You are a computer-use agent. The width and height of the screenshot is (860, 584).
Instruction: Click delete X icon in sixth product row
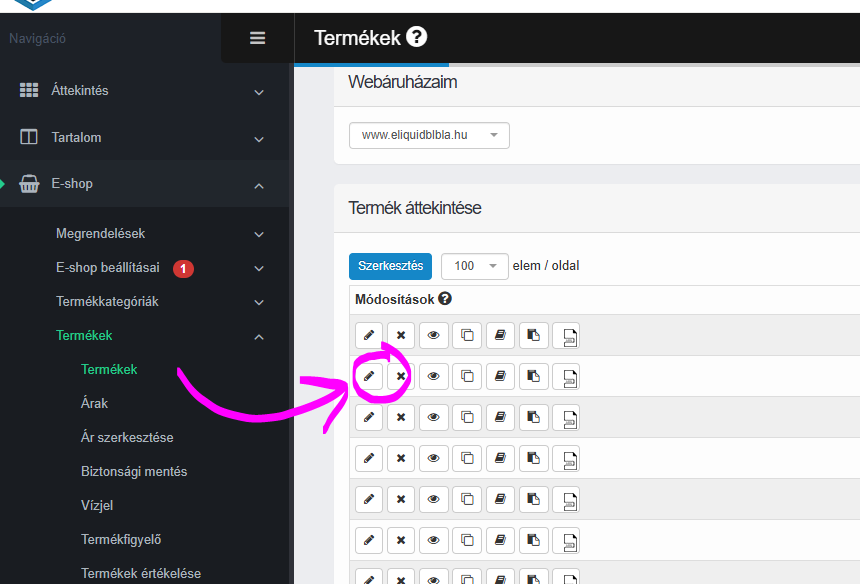click(x=401, y=540)
